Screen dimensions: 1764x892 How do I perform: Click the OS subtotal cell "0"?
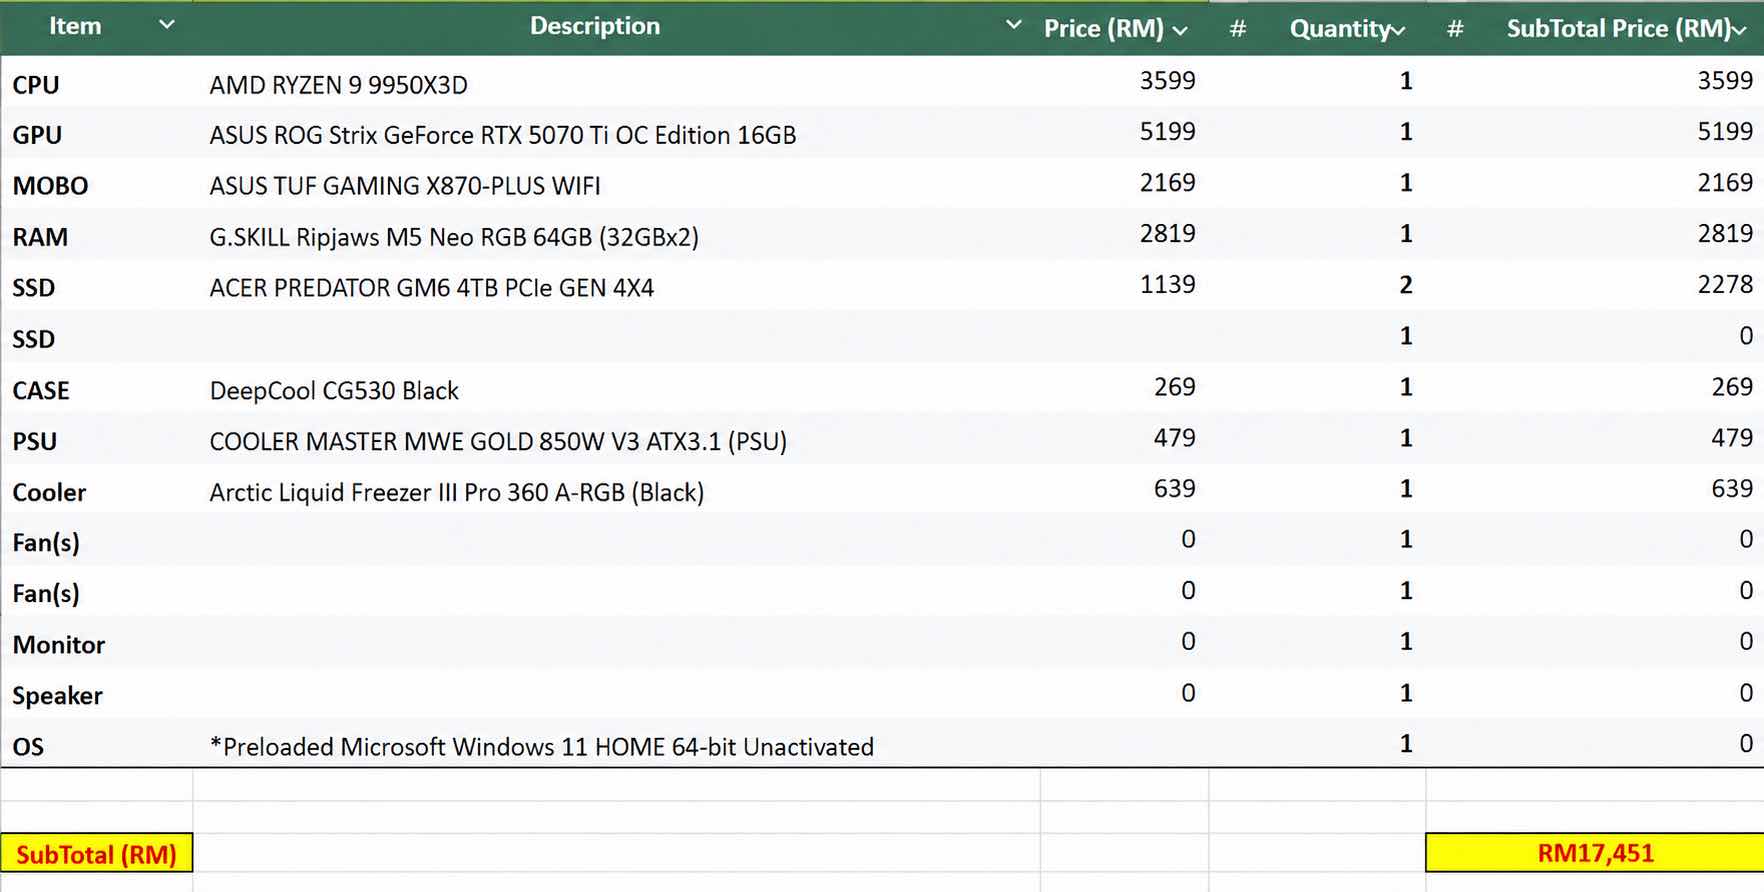pos(1746,744)
